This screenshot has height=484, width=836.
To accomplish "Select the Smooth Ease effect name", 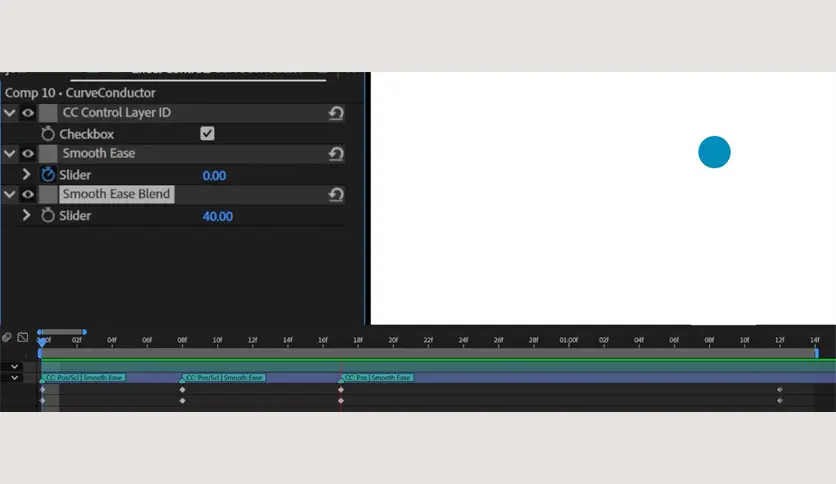I will [x=99, y=154].
